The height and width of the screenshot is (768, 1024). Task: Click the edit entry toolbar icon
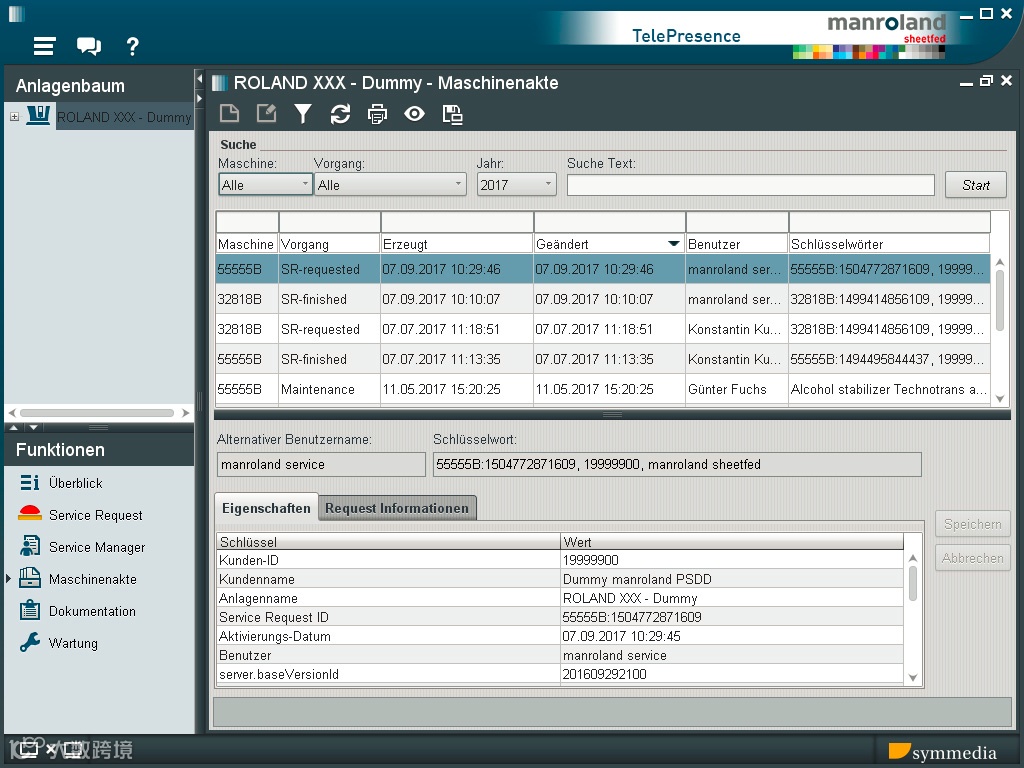pos(266,114)
